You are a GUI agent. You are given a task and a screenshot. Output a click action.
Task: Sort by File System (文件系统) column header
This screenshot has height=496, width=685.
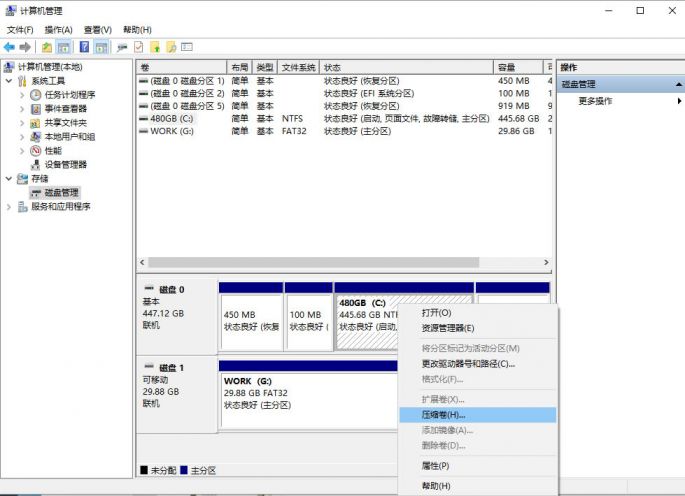[298, 67]
